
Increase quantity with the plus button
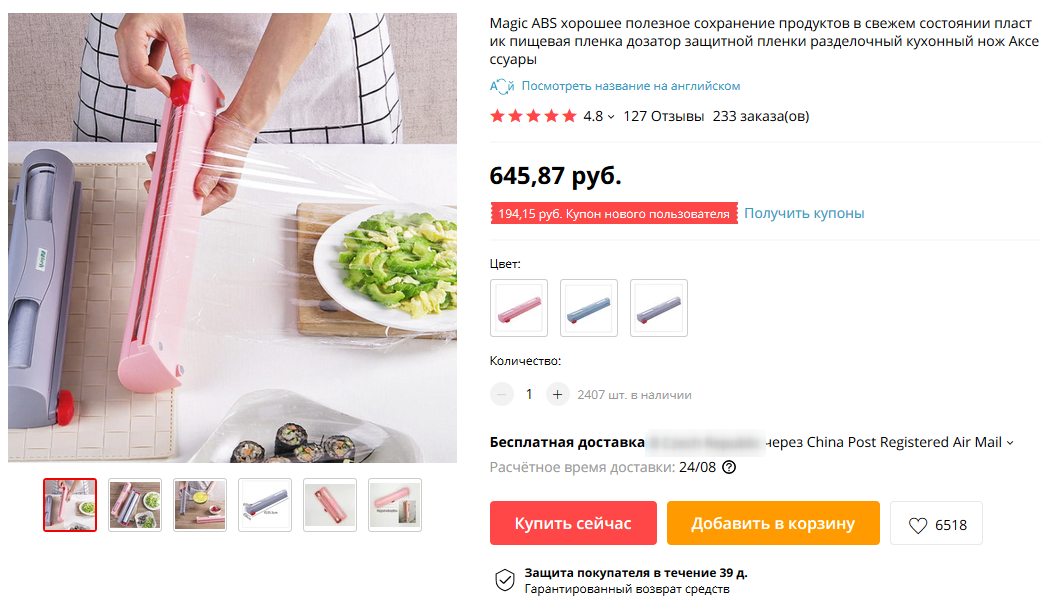pyautogui.click(x=558, y=394)
